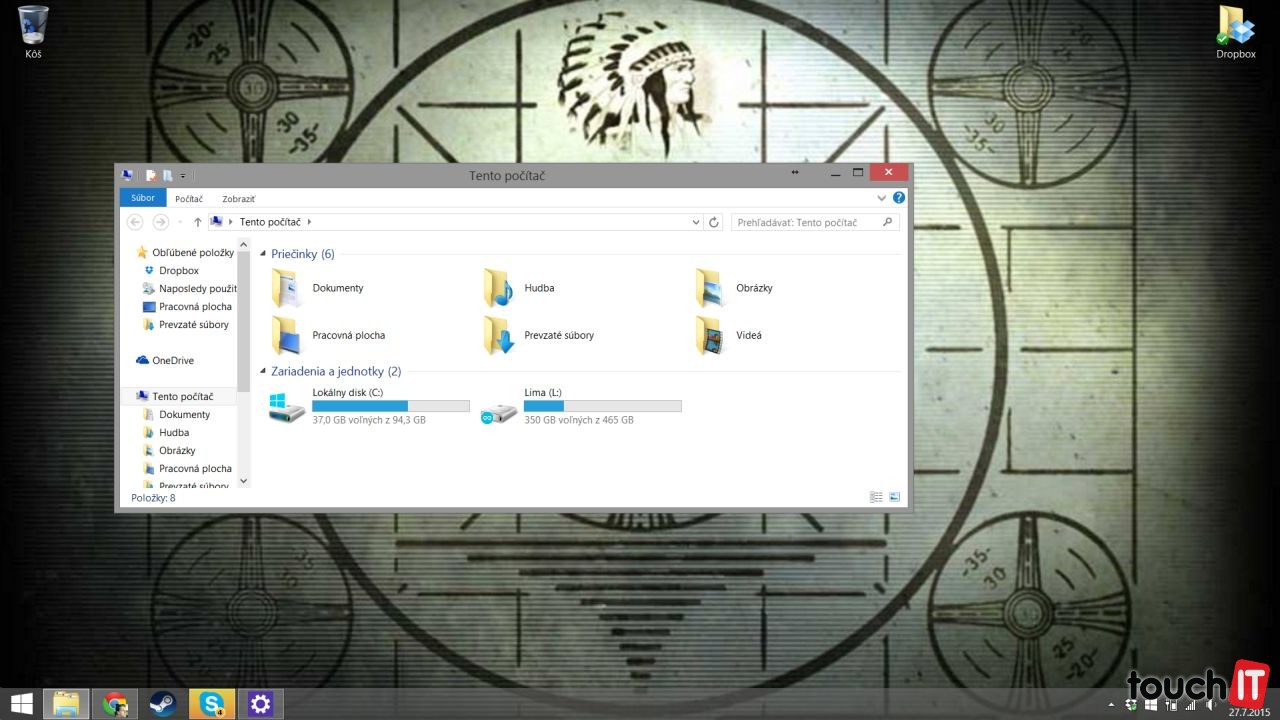
Task: Click the Properties quick access toolbar icon
Action: 151,175
